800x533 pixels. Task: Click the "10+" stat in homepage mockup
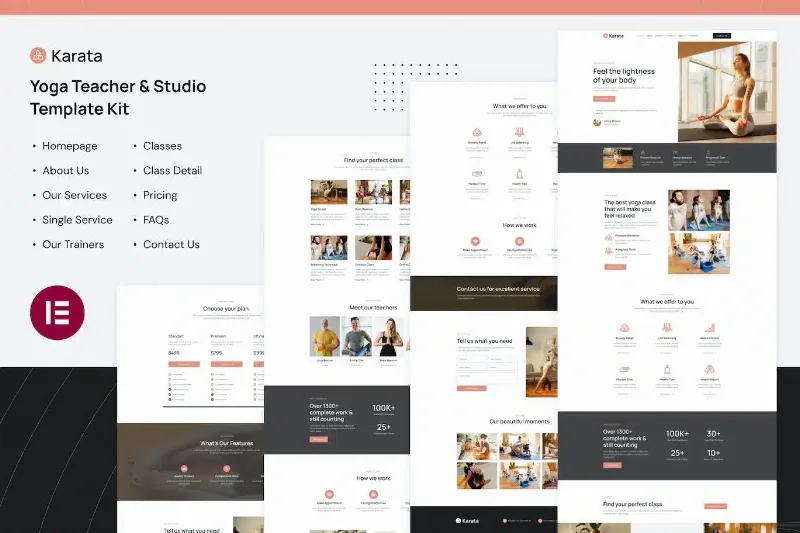pos(713,453)
